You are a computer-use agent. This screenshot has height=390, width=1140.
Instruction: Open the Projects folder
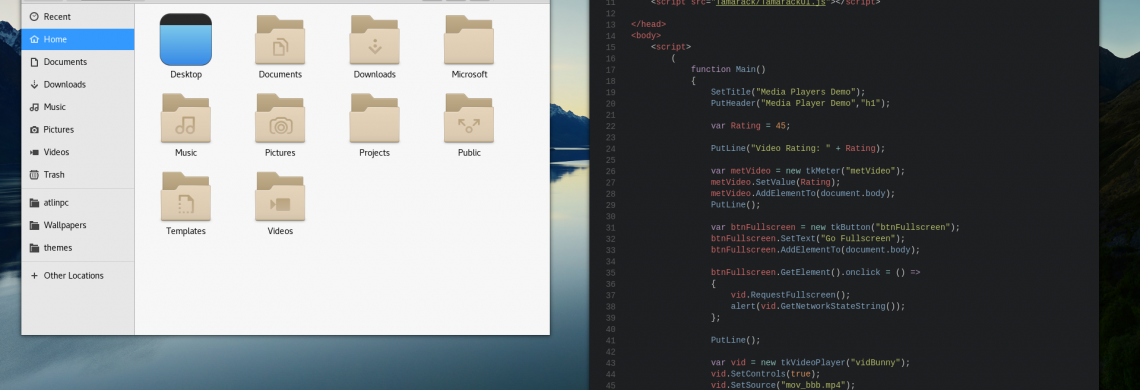coord(374,118)
